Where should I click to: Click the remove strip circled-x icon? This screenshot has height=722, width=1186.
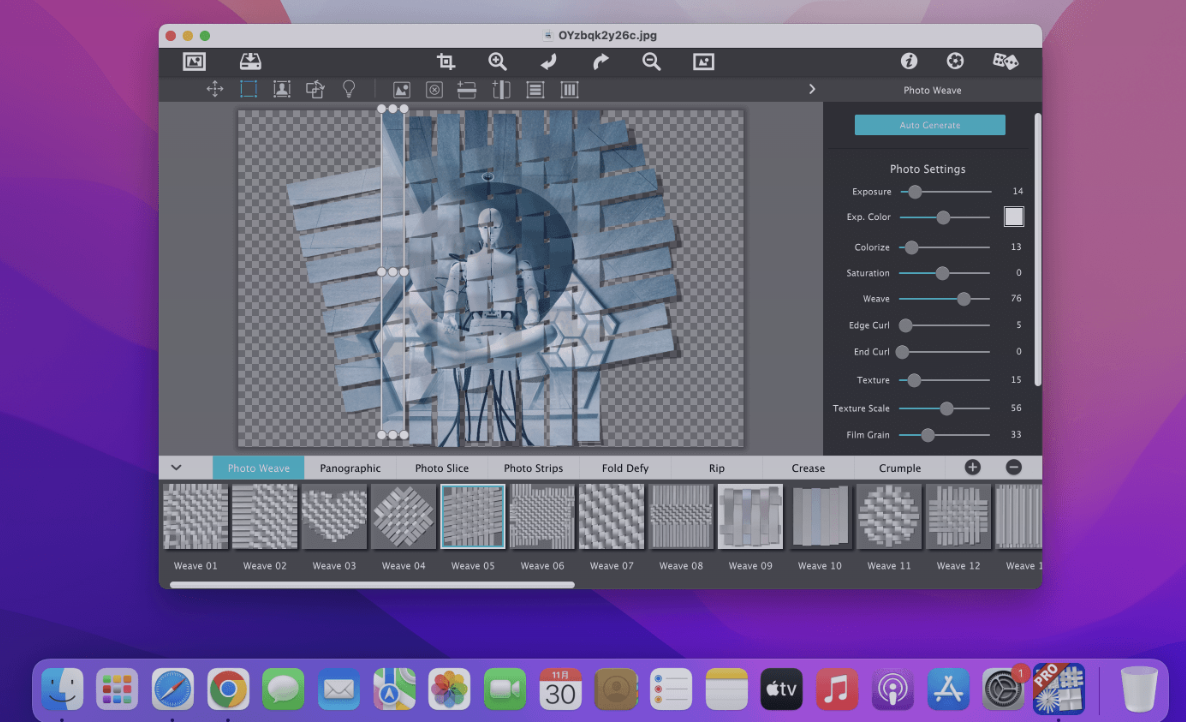point(434,90)
